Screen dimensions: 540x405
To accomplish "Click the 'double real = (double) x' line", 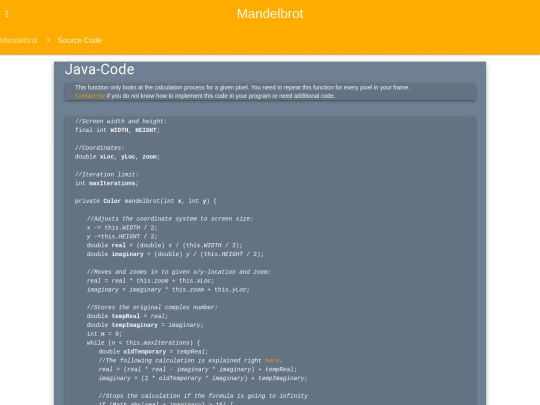I will click(165, 245).
